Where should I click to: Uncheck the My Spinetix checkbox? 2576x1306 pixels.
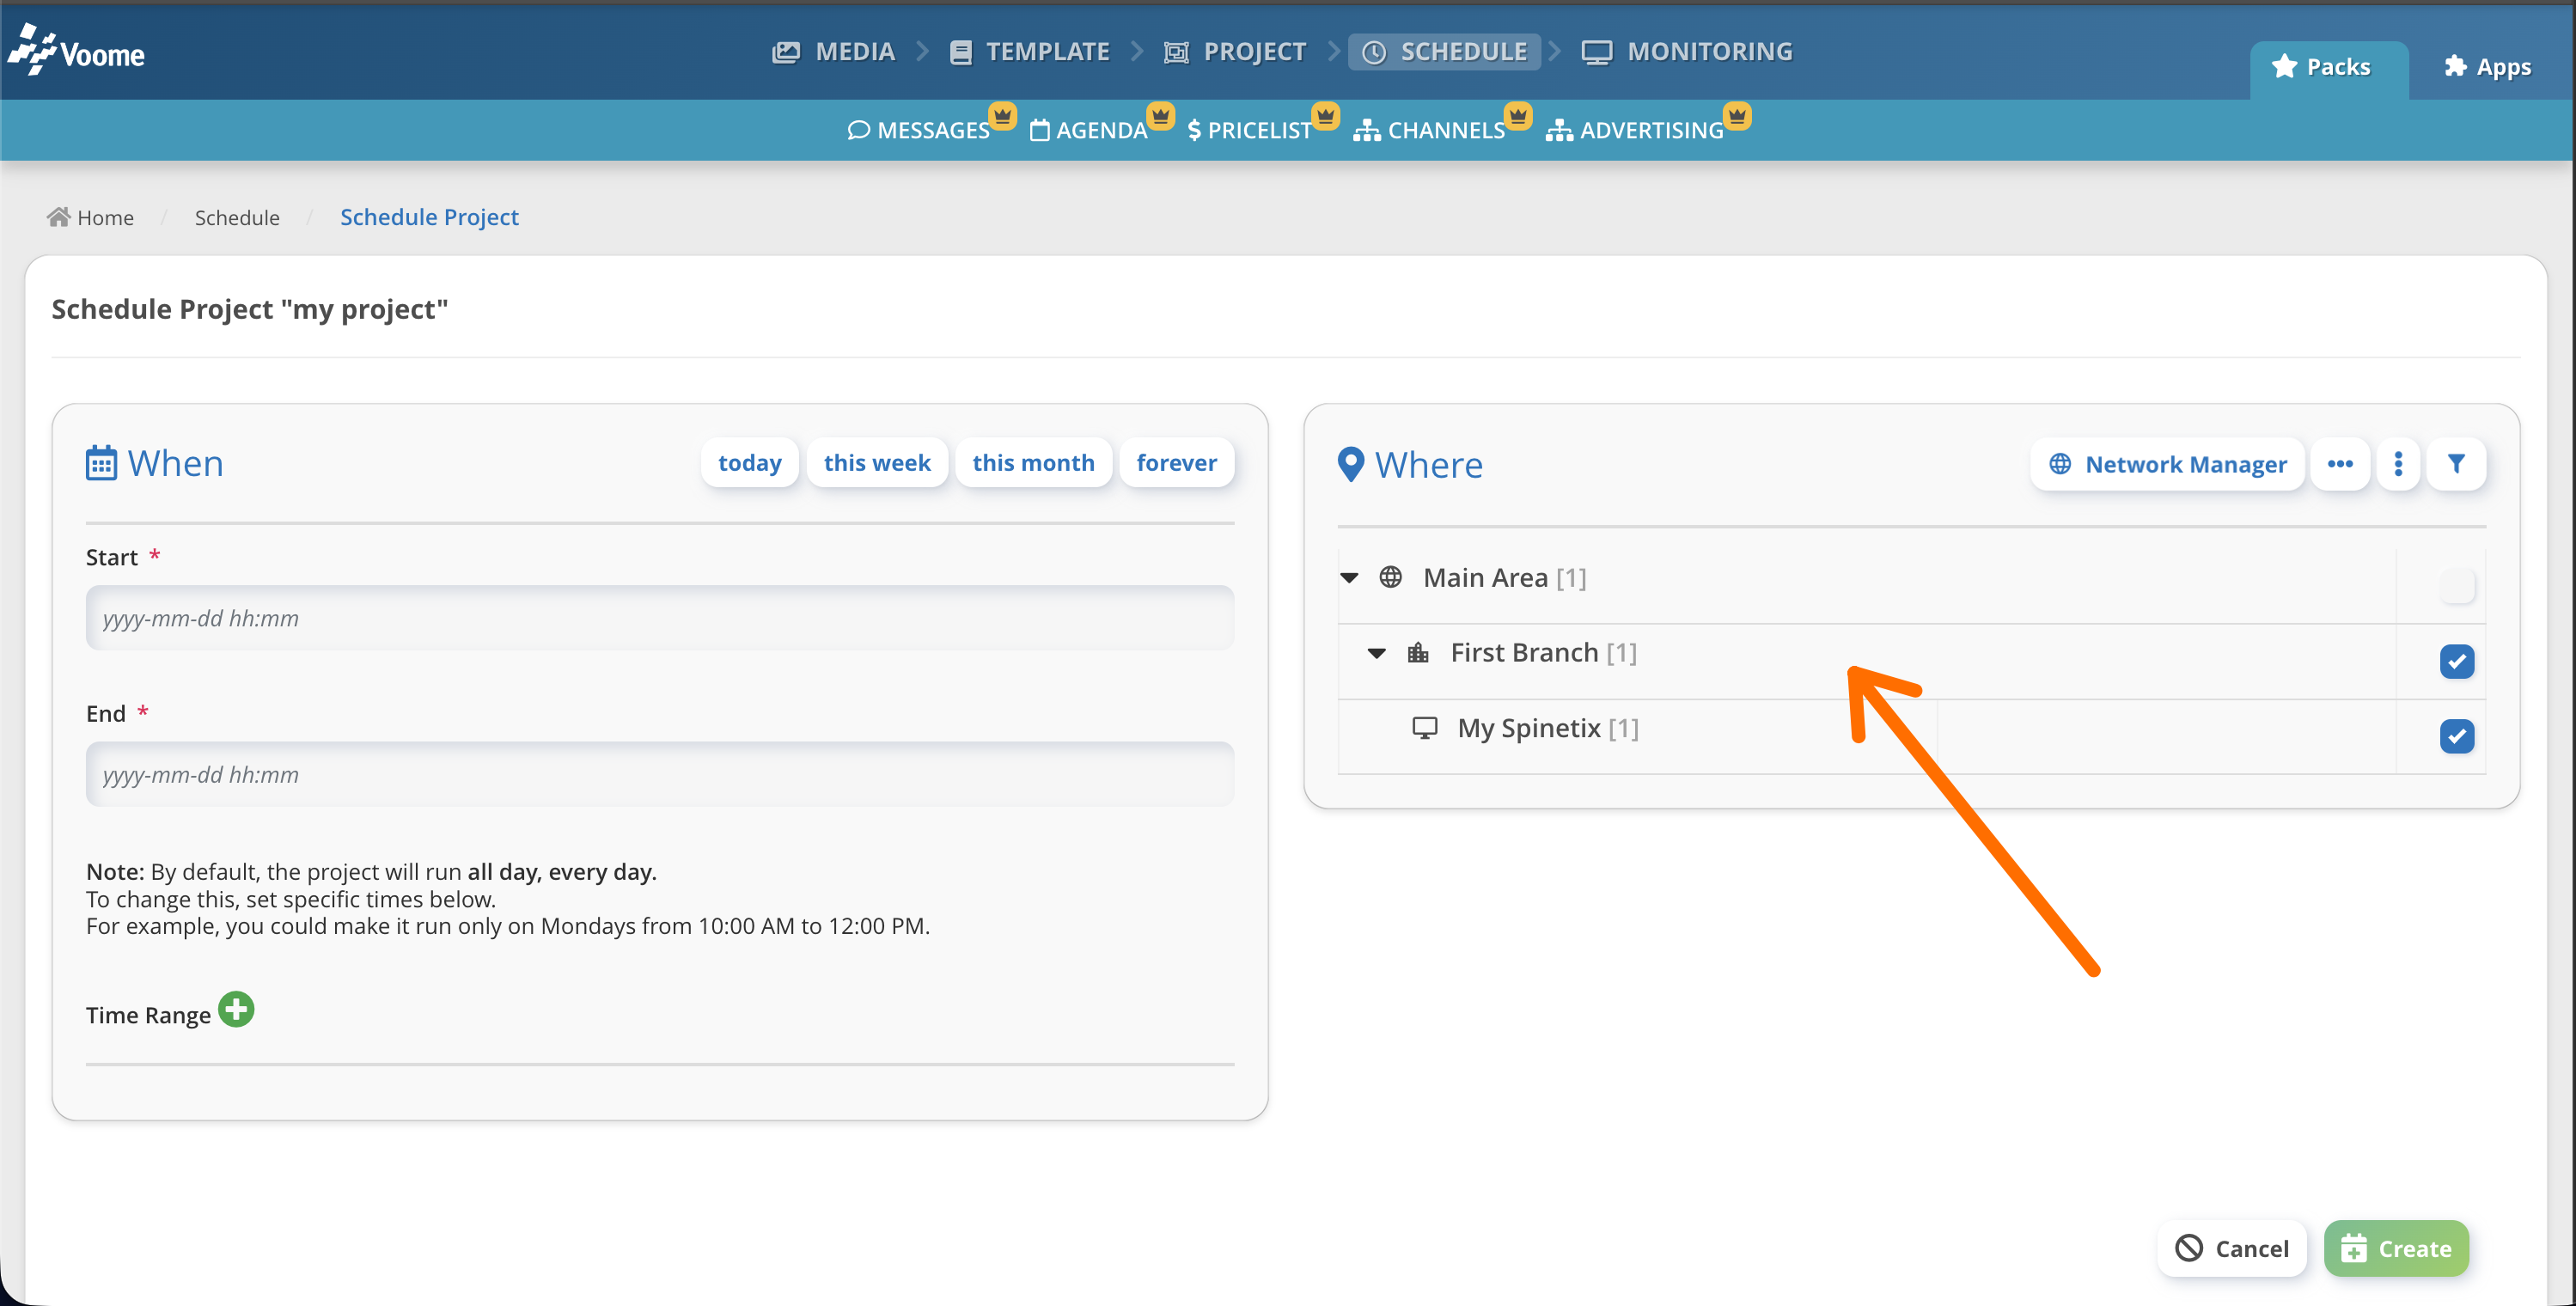pyautogui.click(x=2456, y=736)
